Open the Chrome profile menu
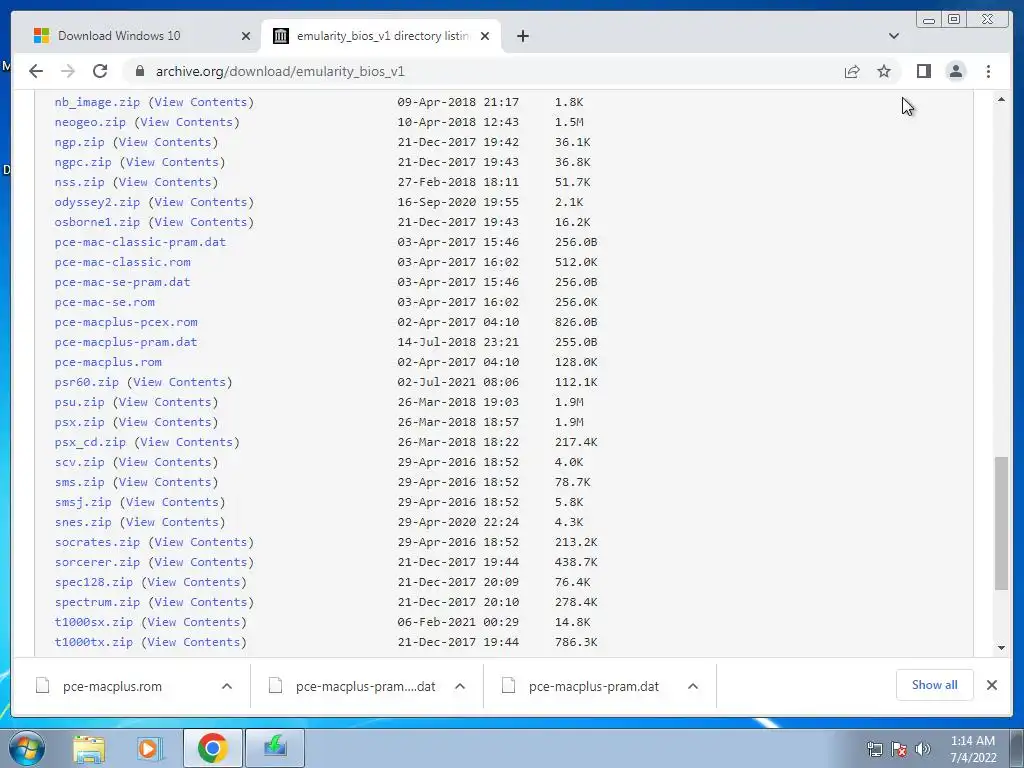The width and height of the screenshot is (1024, 768). click(955, 71)
